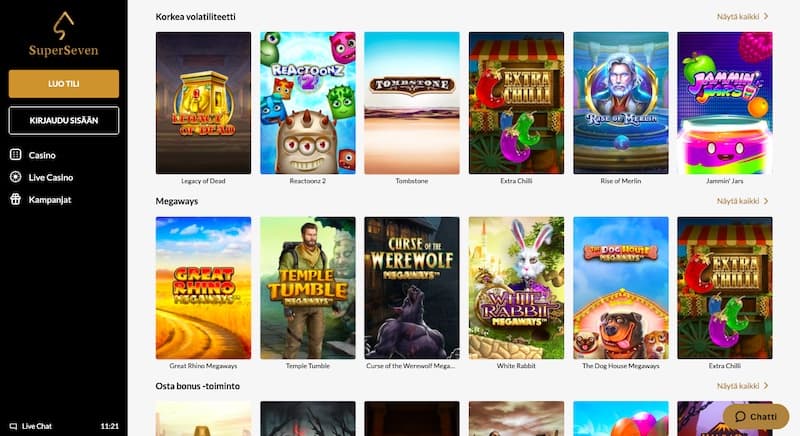Open the Casino dice icon
Viewport: 800px width, 436px height.
click(16, 155)
